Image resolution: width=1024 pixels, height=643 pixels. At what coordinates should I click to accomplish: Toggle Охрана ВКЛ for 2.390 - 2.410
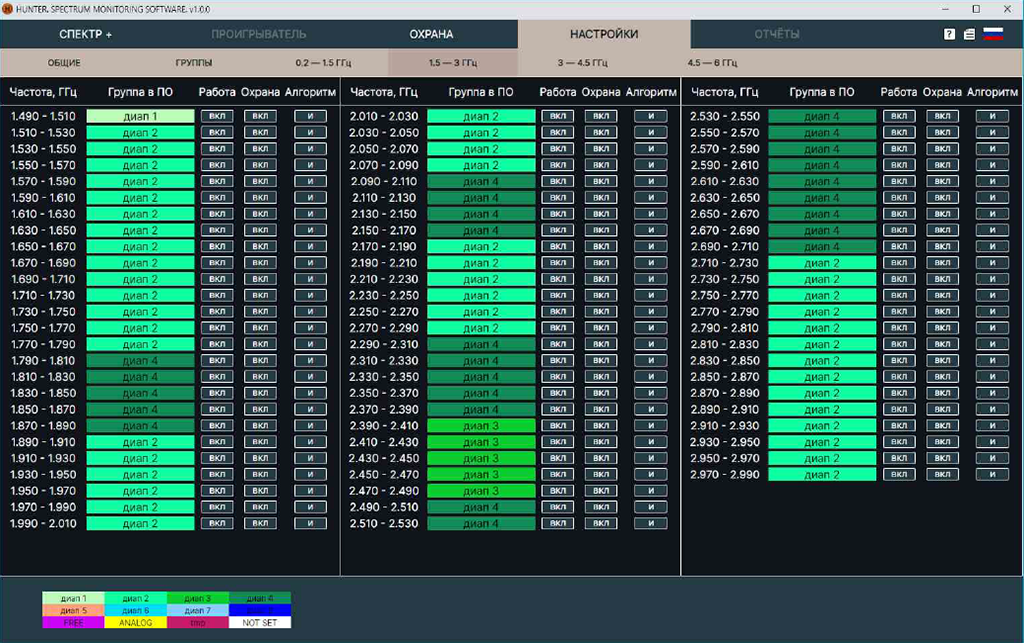601,426
